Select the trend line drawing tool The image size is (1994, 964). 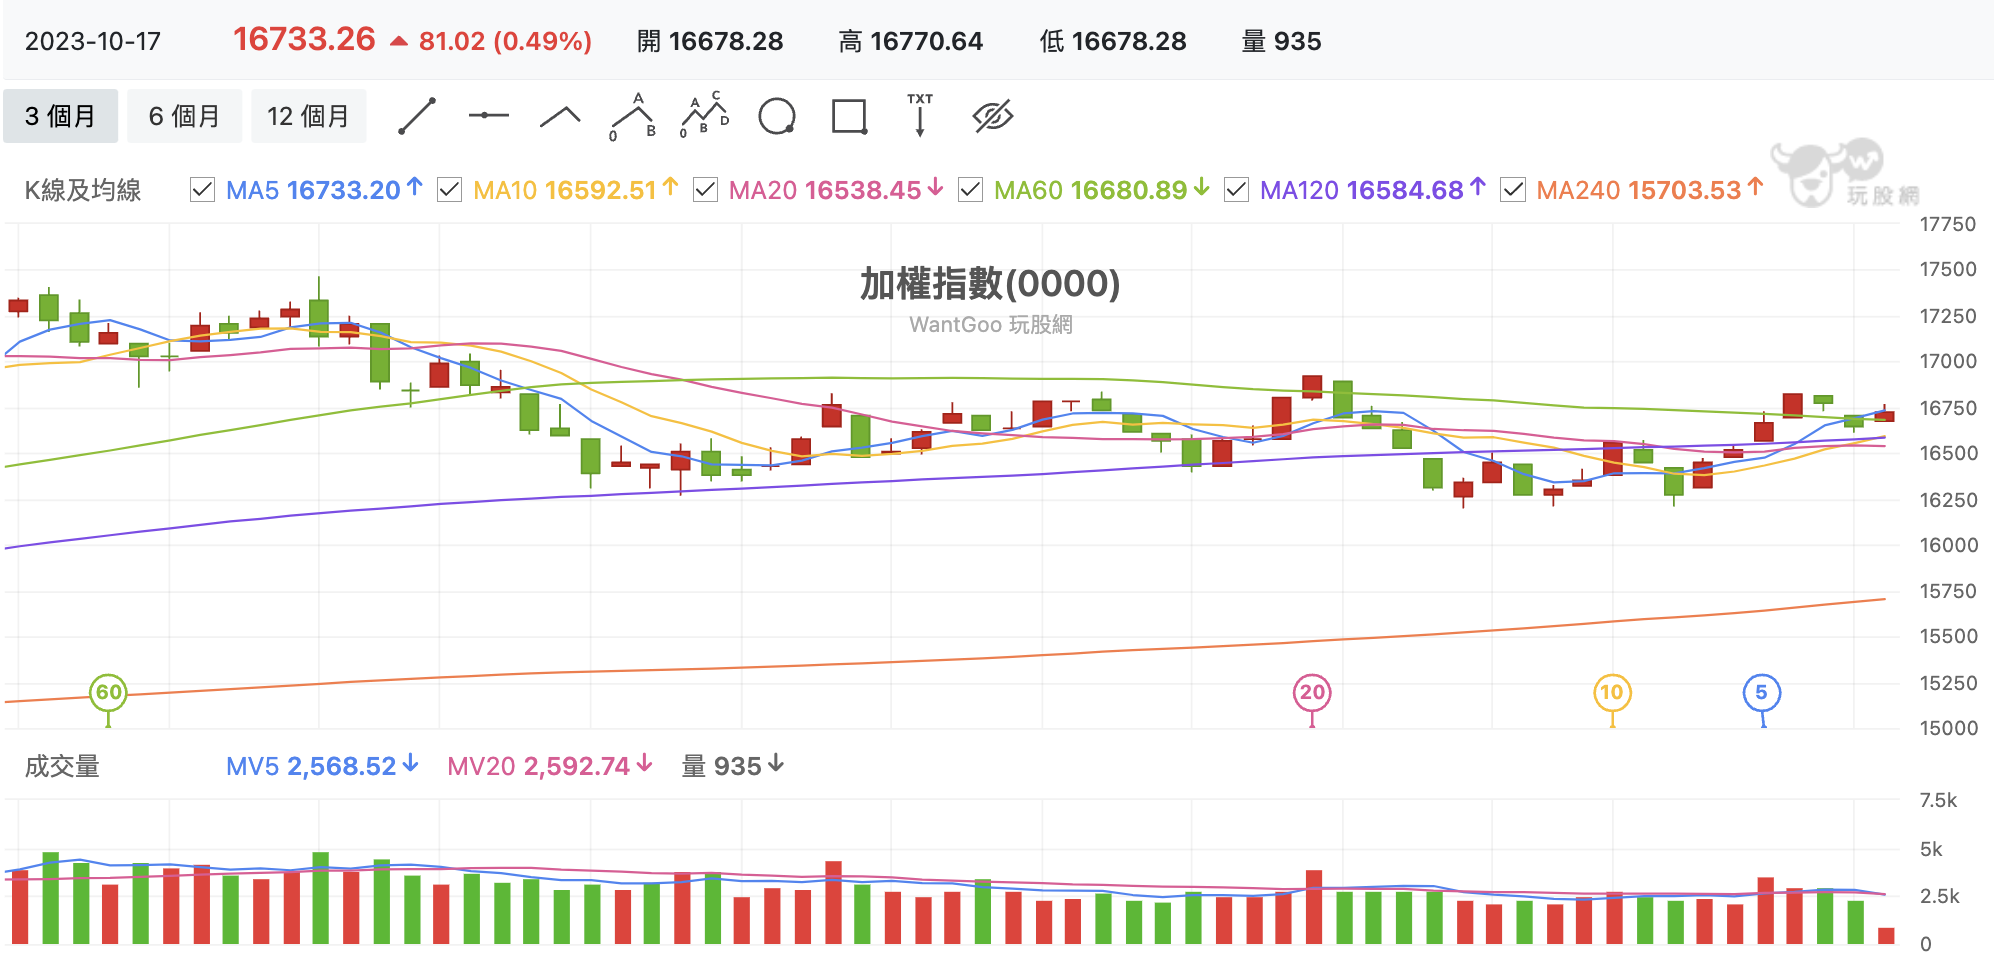pyautogui.click(x=417, y=116)
